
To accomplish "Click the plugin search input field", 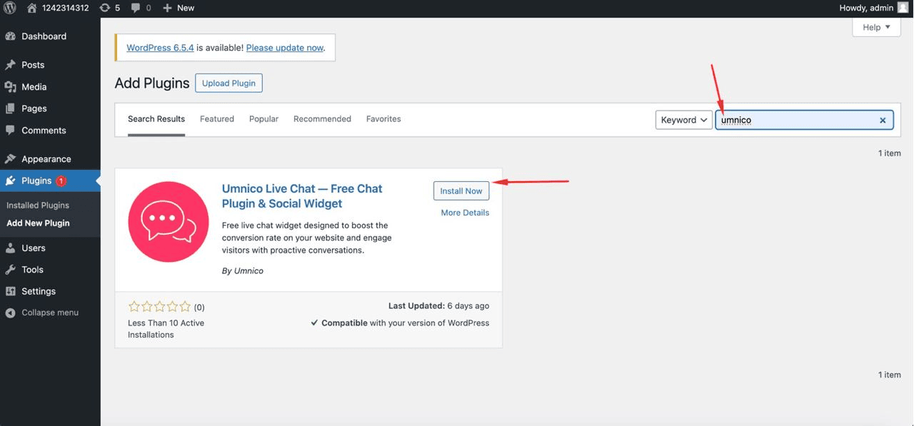I will (795, 120).
